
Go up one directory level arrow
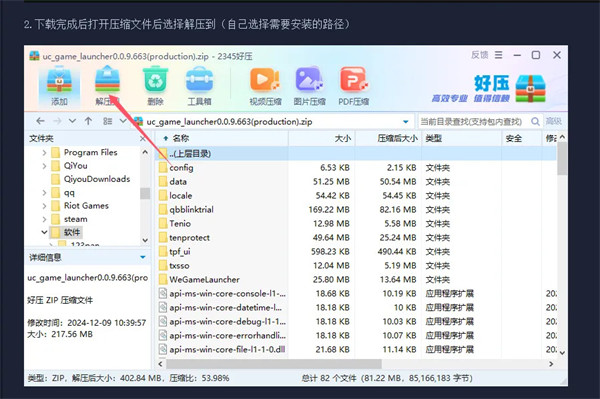(x=88, y=121)
